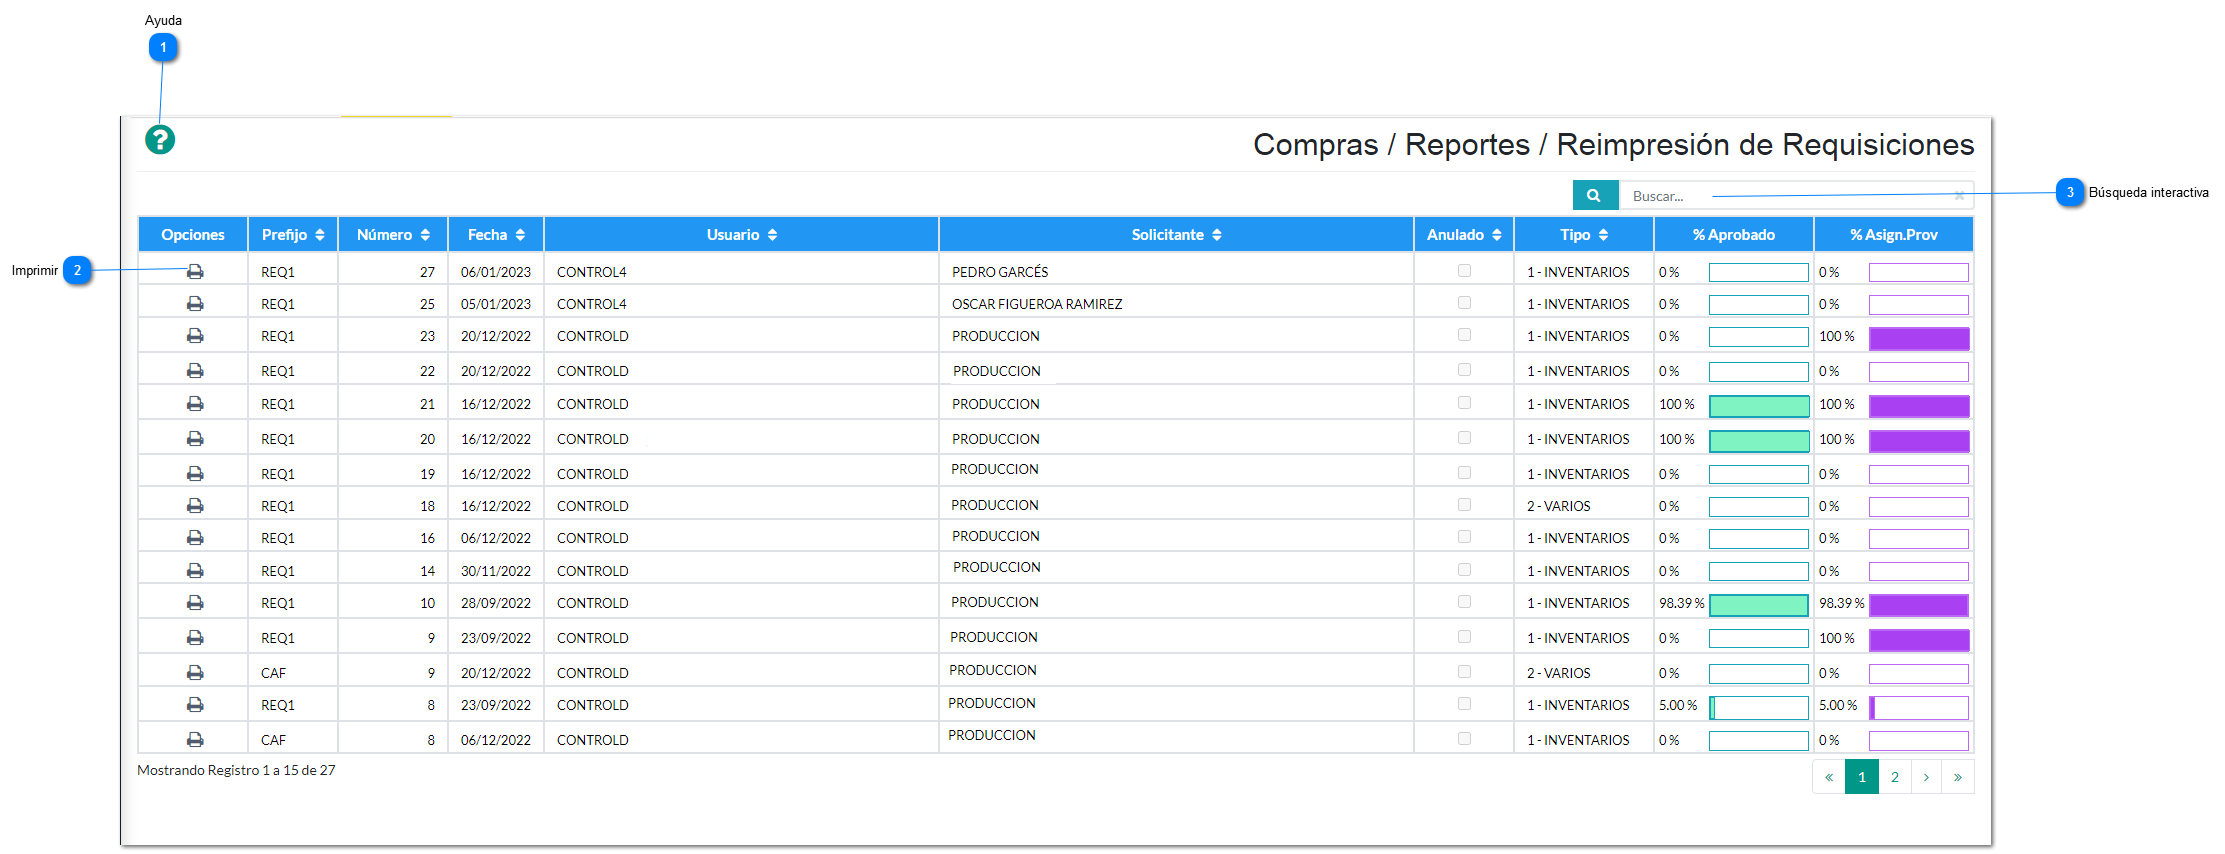Jump to last page of results
The width and height of the screenshot is (2225, 854).
tap(1958, 777)
